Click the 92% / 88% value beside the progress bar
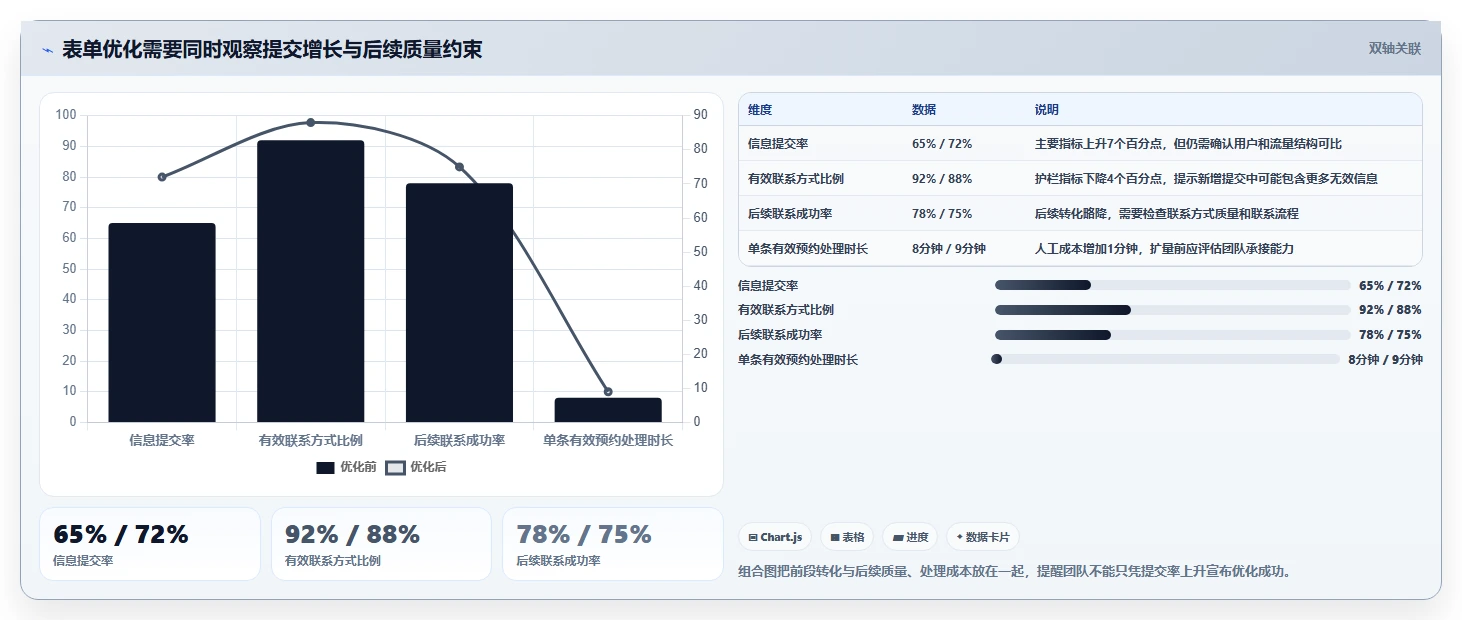This screenshot has width=1462, height=620. click(1390, 310)
